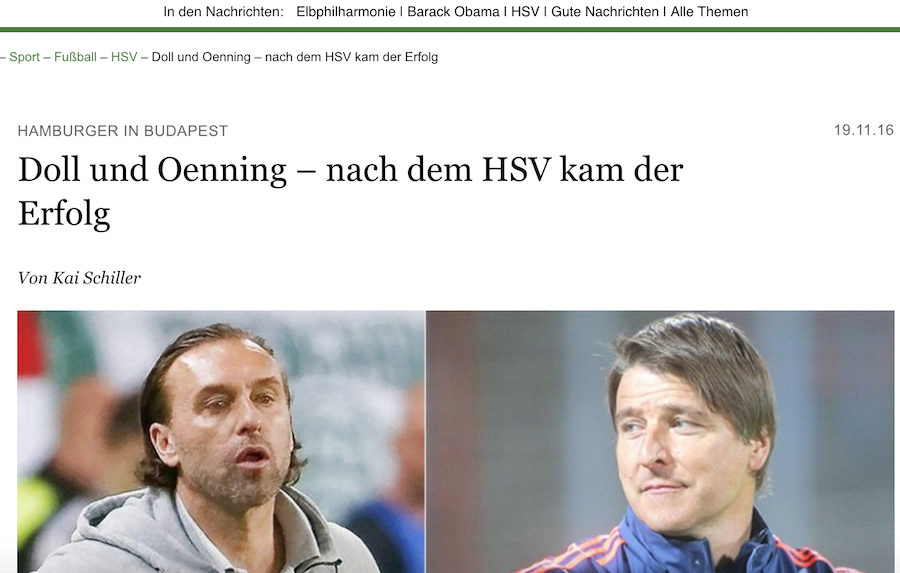The image size is (900, 573).
Task: Click the breadcrumb's current article title
Action: [294, 57]
